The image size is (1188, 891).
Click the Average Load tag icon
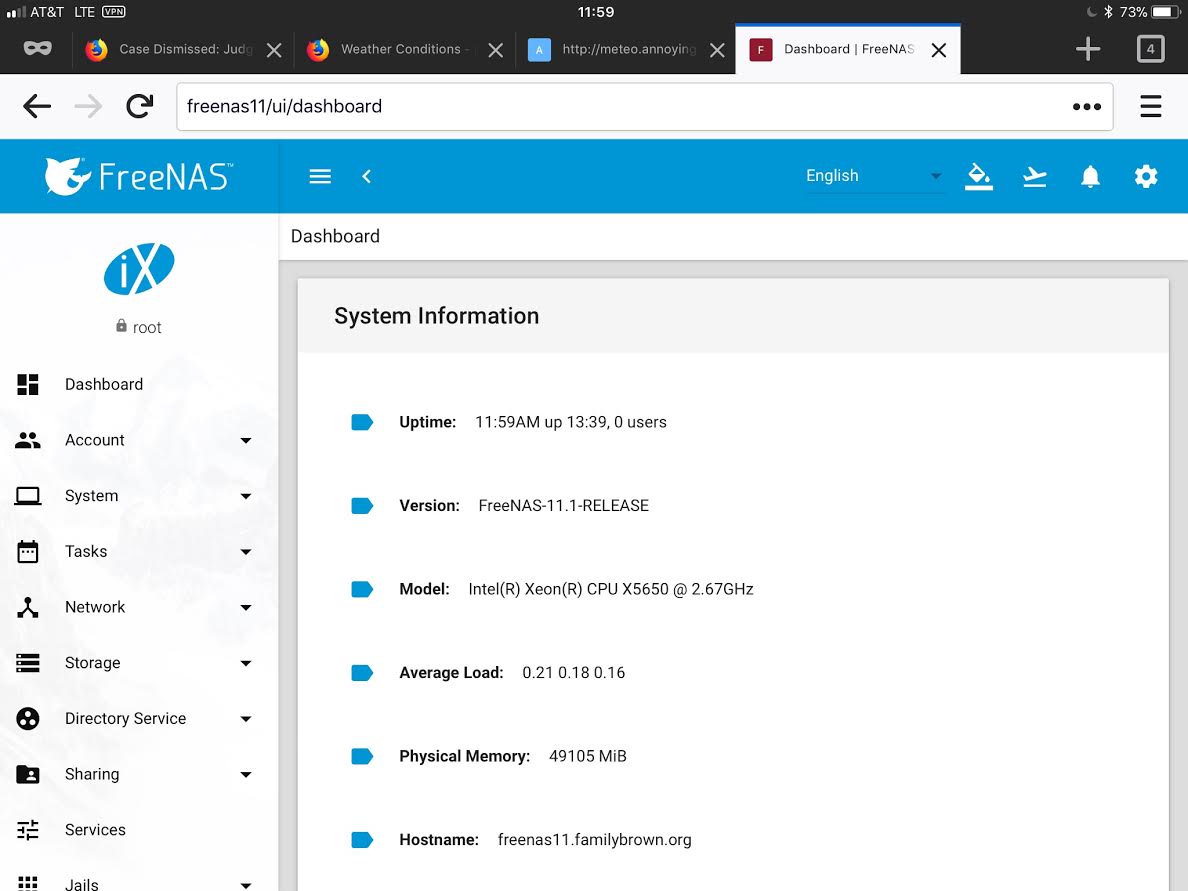click(362, 673)
